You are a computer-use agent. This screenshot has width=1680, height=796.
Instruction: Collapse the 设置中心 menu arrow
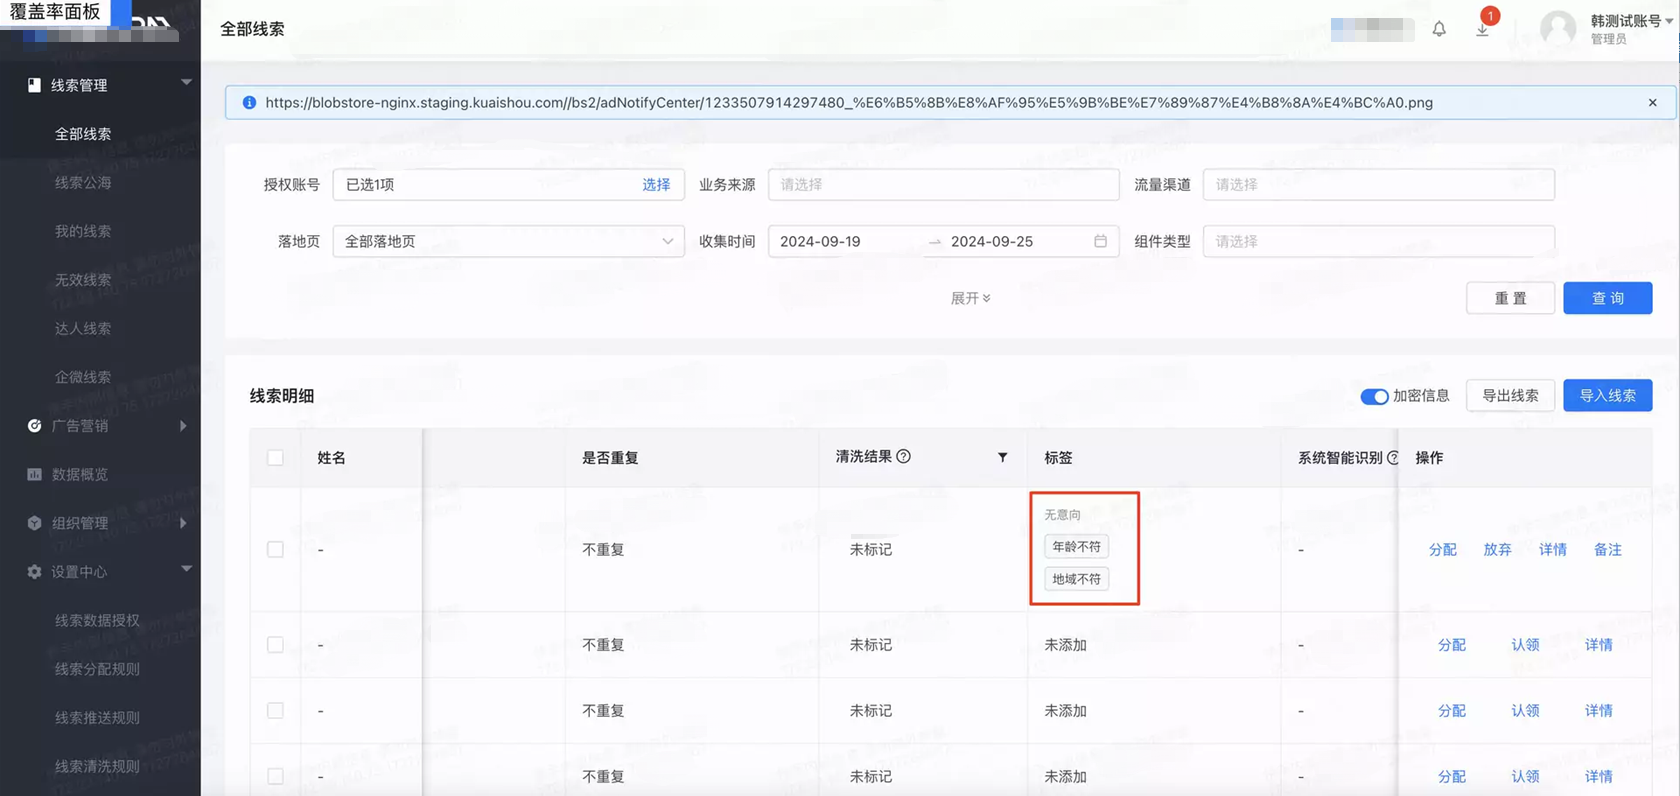(186, 569)
